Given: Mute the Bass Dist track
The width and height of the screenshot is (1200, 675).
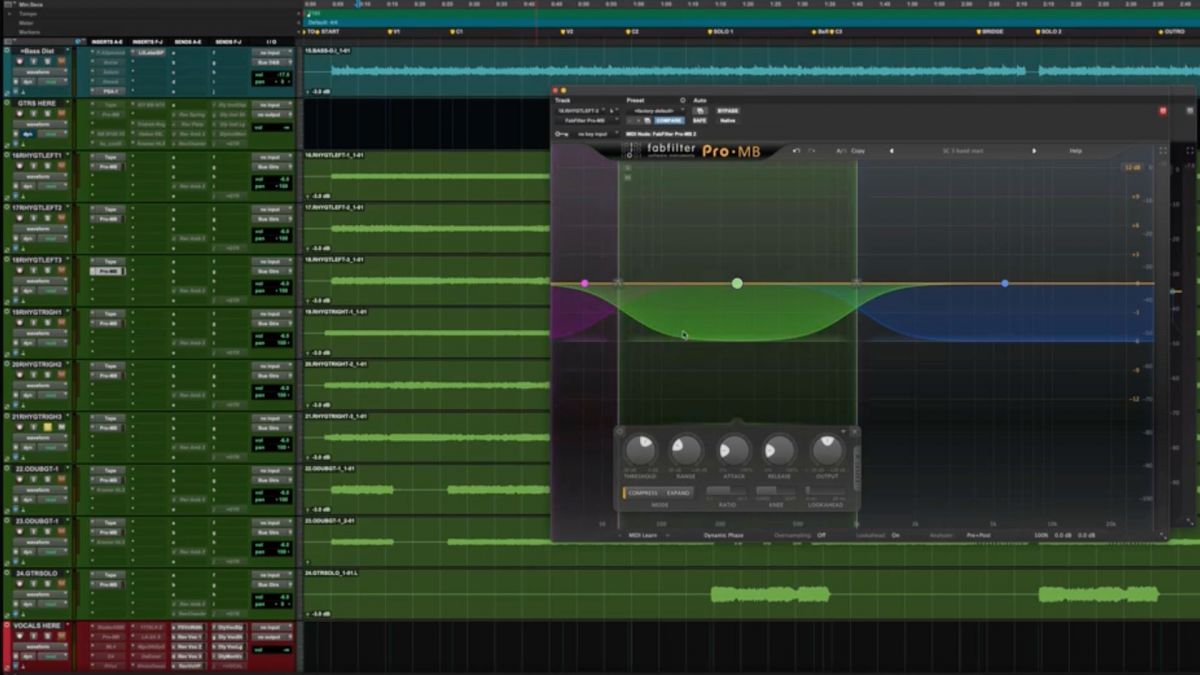Looking at the screenshot, I should point(47,61).
